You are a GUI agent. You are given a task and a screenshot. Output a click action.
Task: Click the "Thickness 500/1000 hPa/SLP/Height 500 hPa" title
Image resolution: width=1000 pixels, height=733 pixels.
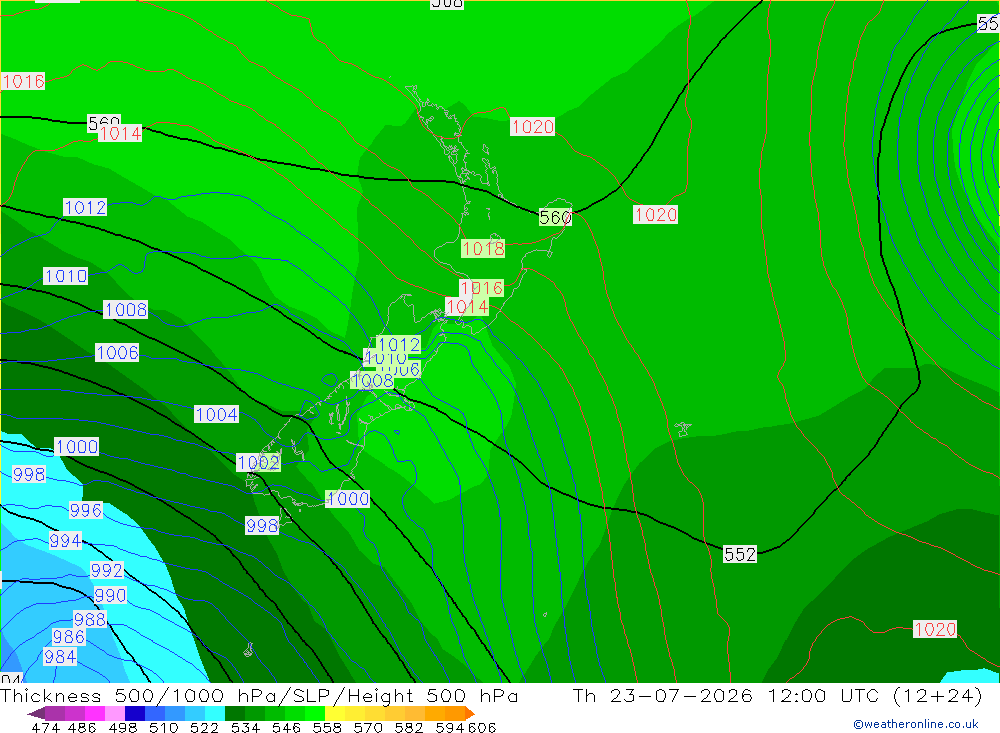[259, 696]
